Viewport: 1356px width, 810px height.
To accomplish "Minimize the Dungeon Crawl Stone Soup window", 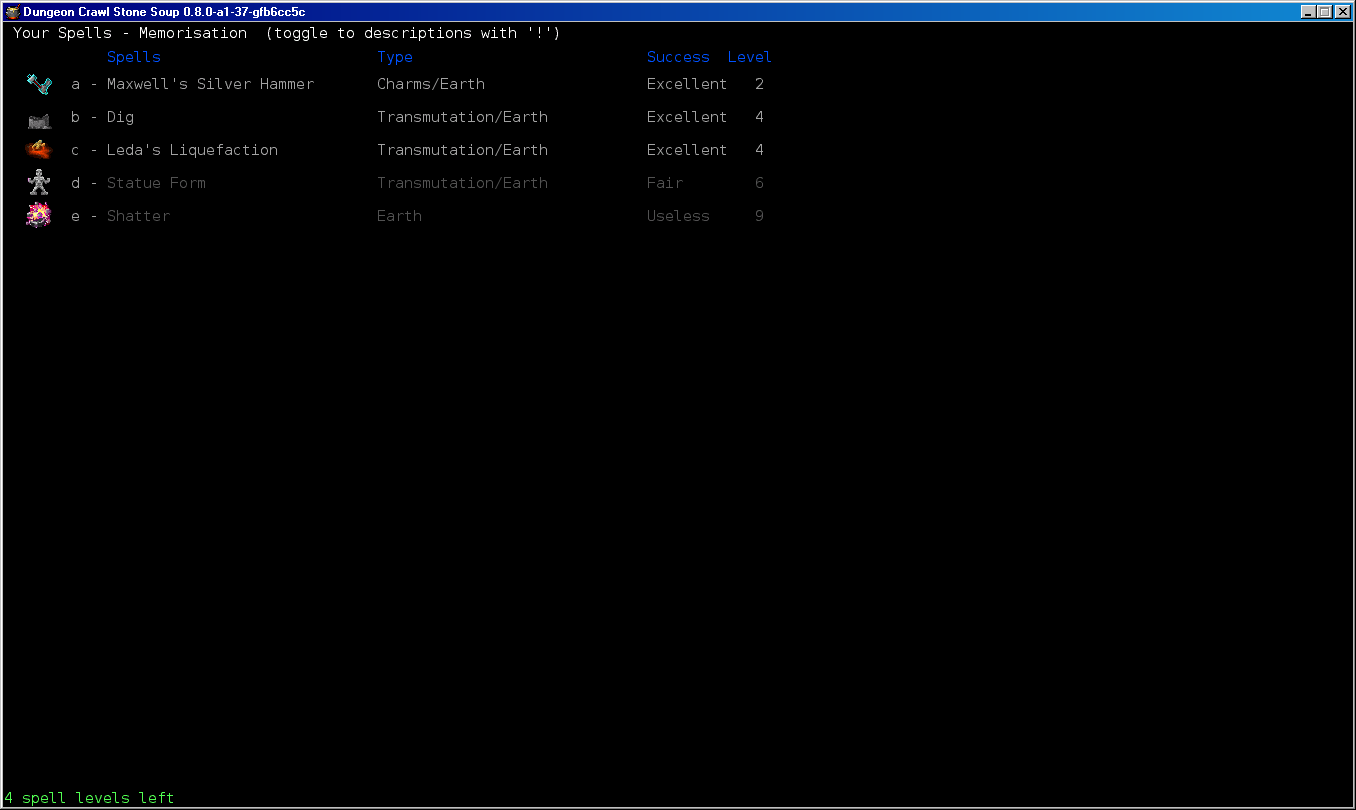I will tap(1308, 12).
